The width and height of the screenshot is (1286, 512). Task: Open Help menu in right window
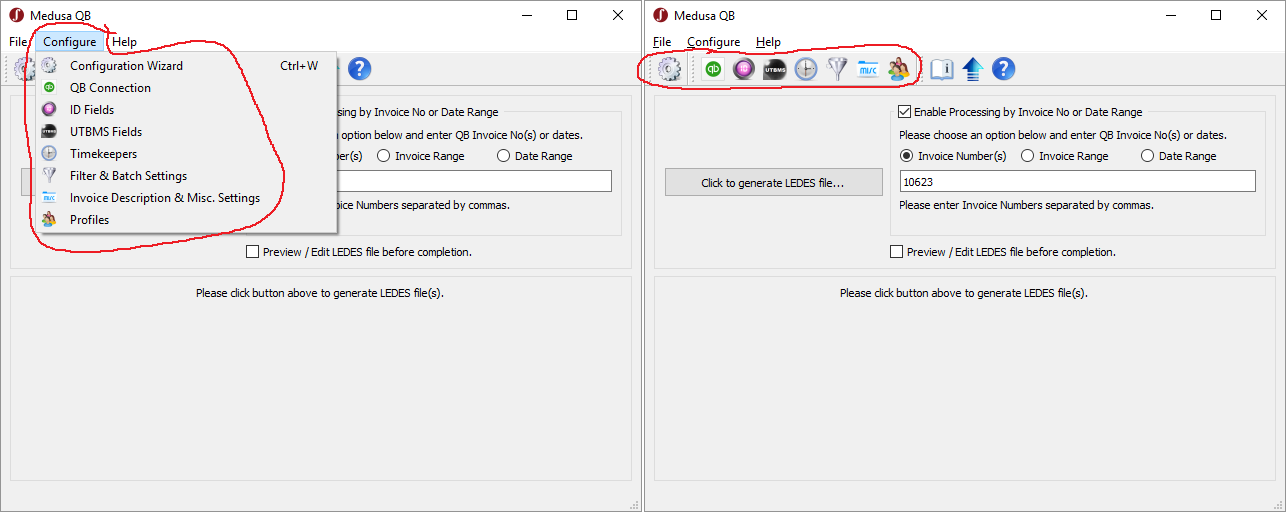pyautogui.click(x=768, y=42)
